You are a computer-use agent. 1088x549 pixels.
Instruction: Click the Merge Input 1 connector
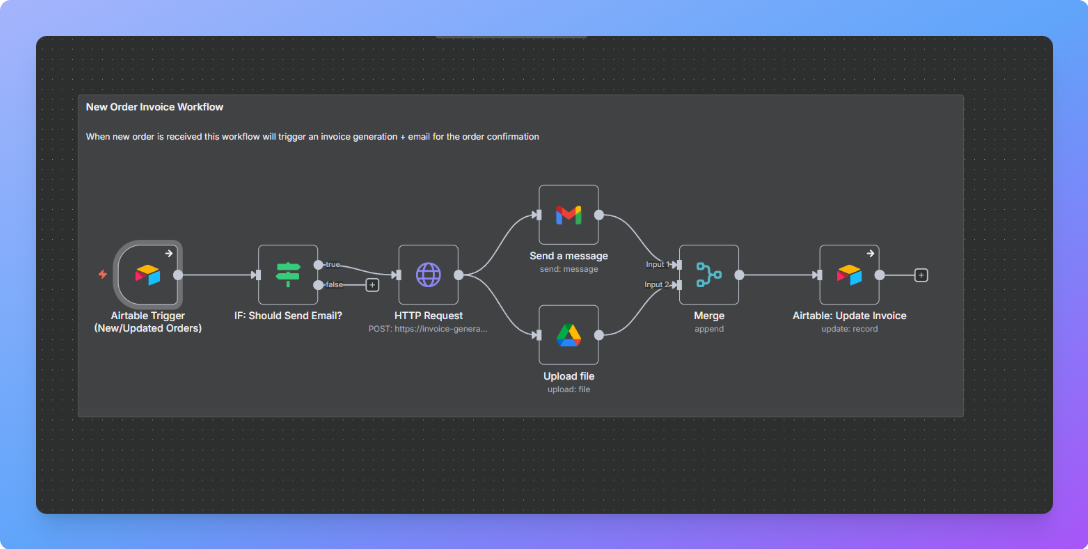[x=679, y=264]
